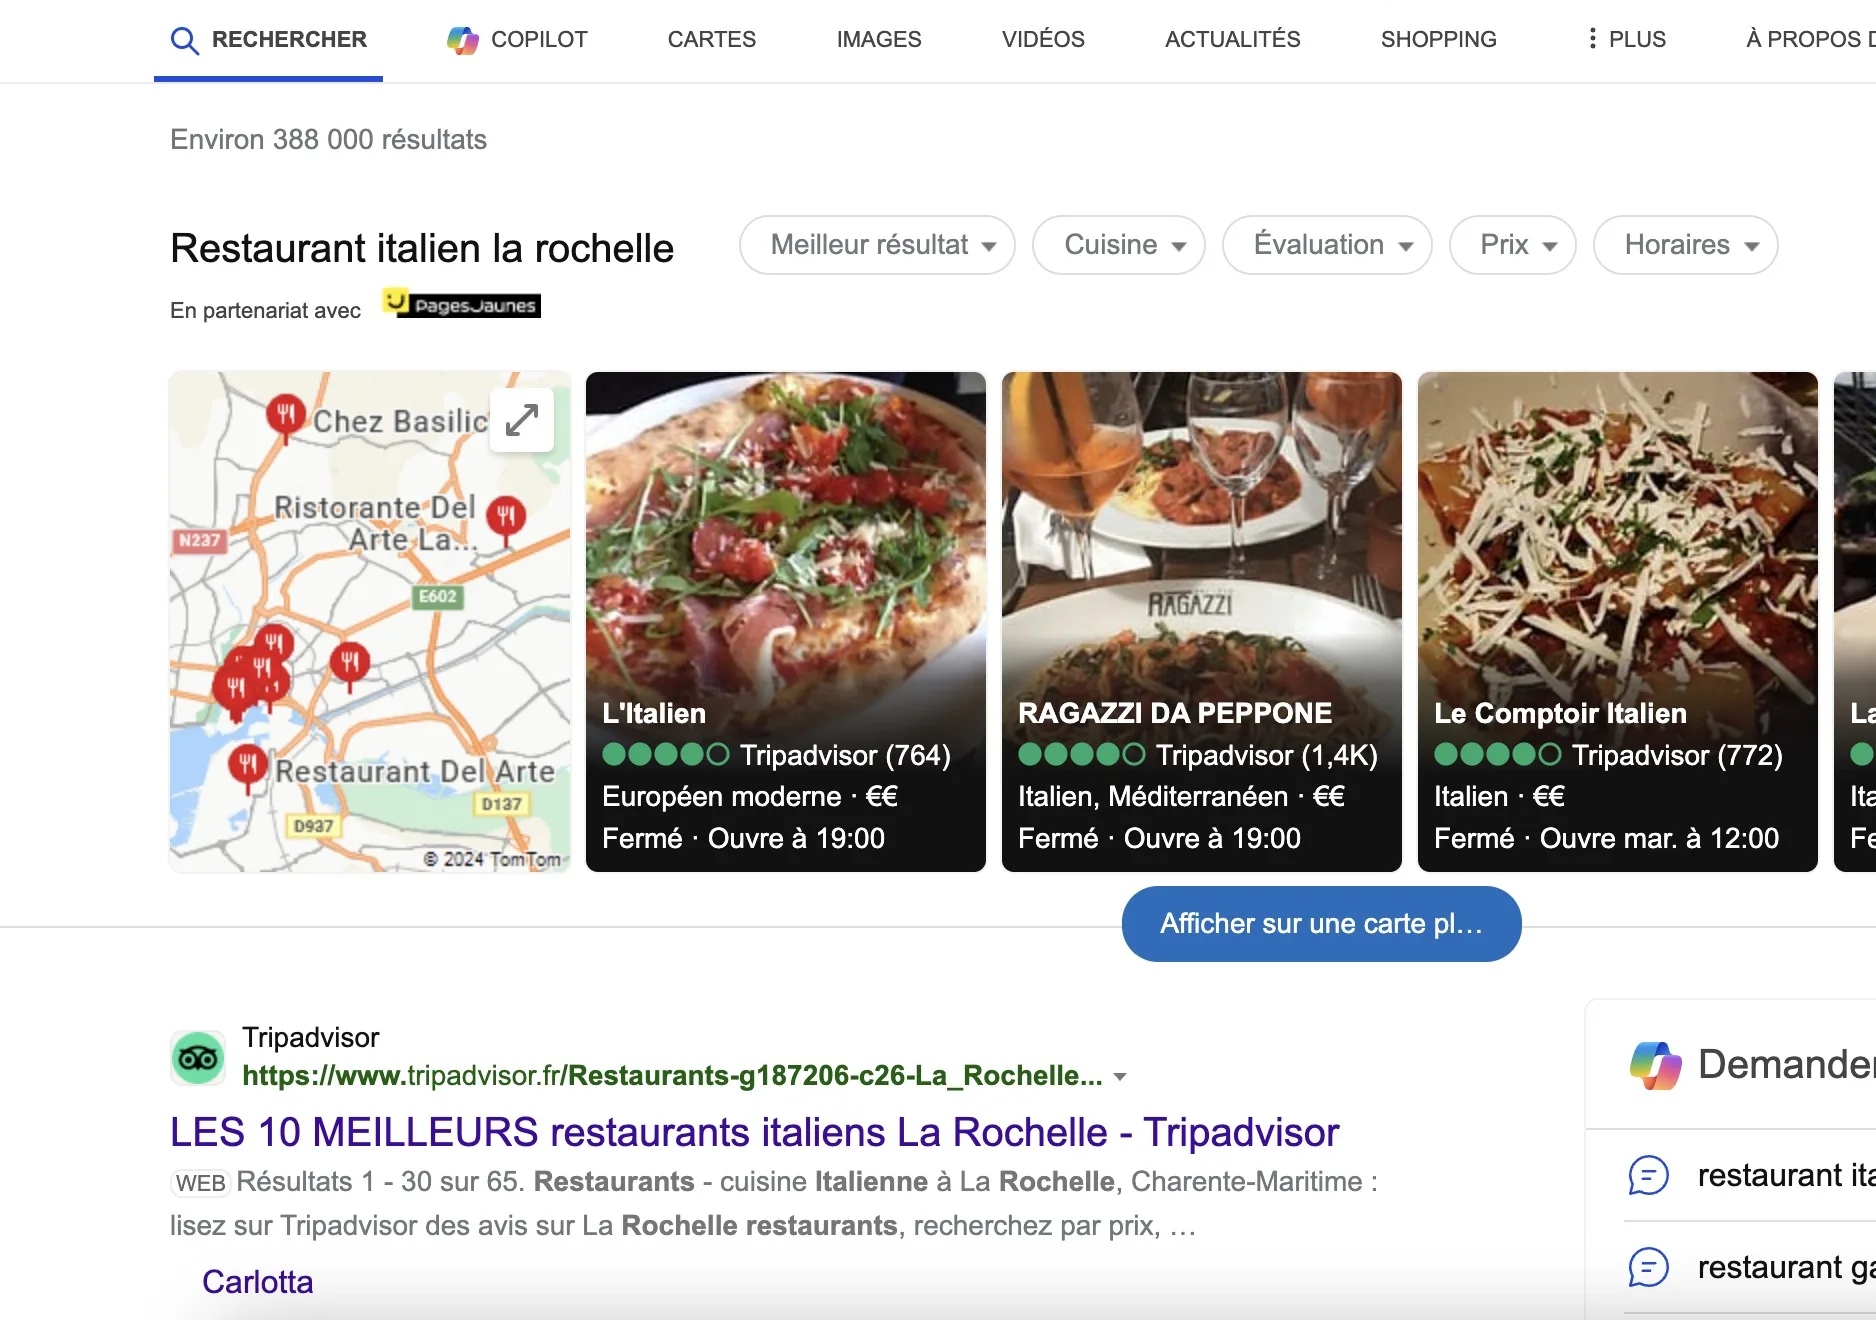This screenshot has width=1876, height=1320.
Task: Click the Environ 388 000 résultats text
Action: point(328,139)
